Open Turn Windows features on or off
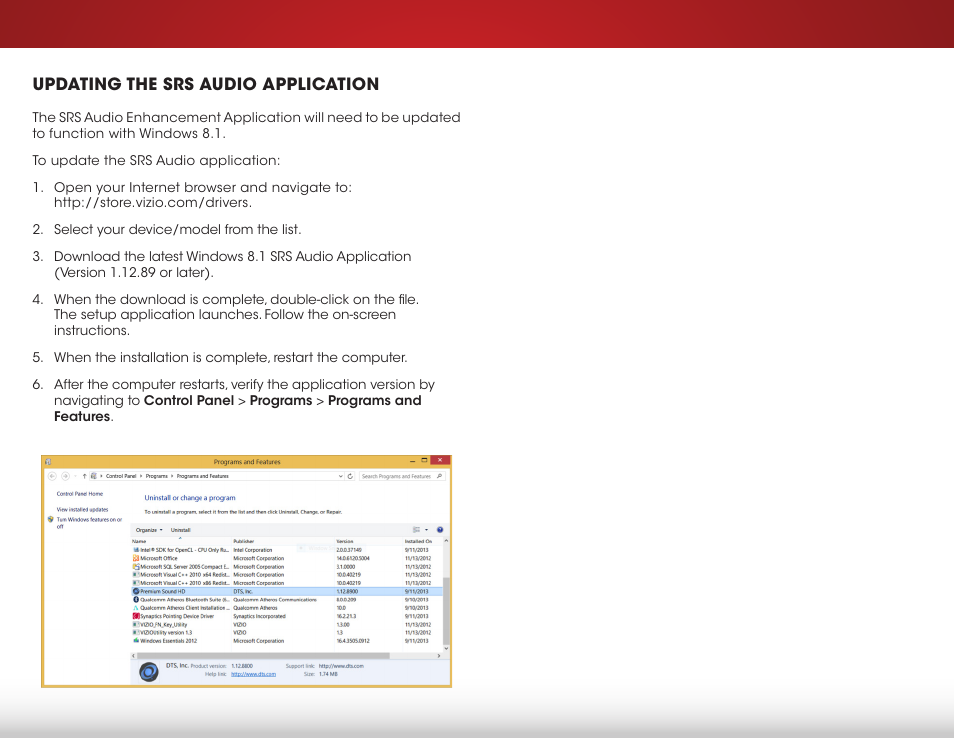 click(89, 523)
